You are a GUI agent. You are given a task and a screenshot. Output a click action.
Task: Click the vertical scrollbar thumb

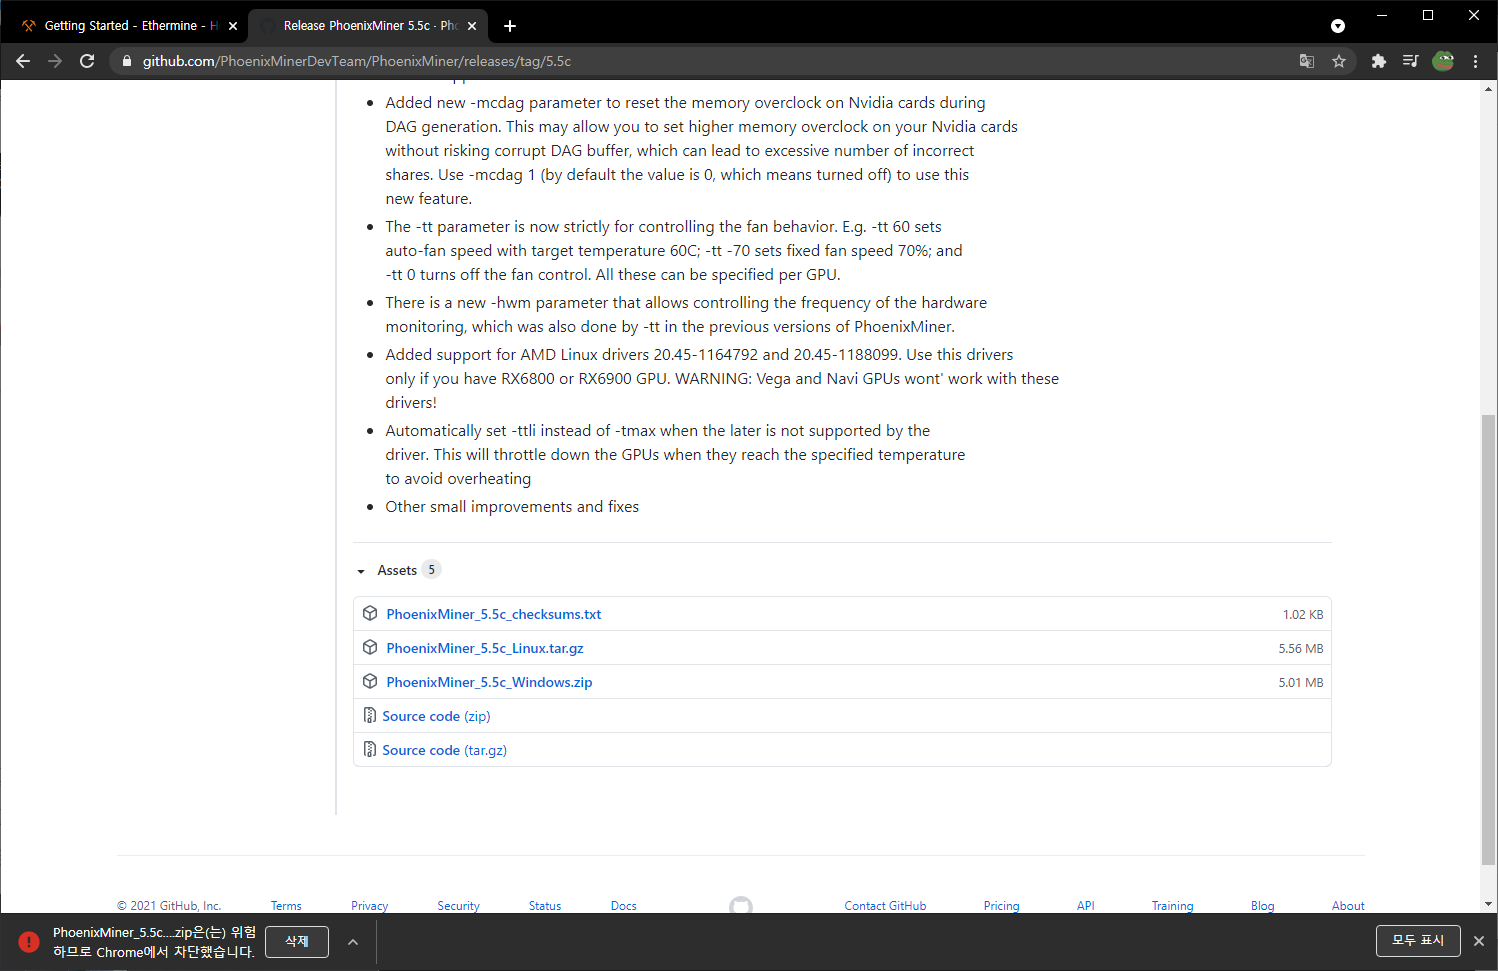1489,639
